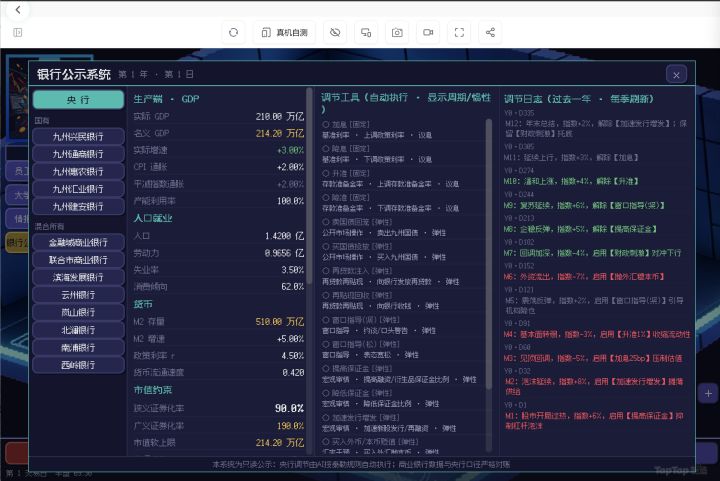Take a screenshot with camera icon
The height and width of the screenshot is (481, 720).
(397, 33)
